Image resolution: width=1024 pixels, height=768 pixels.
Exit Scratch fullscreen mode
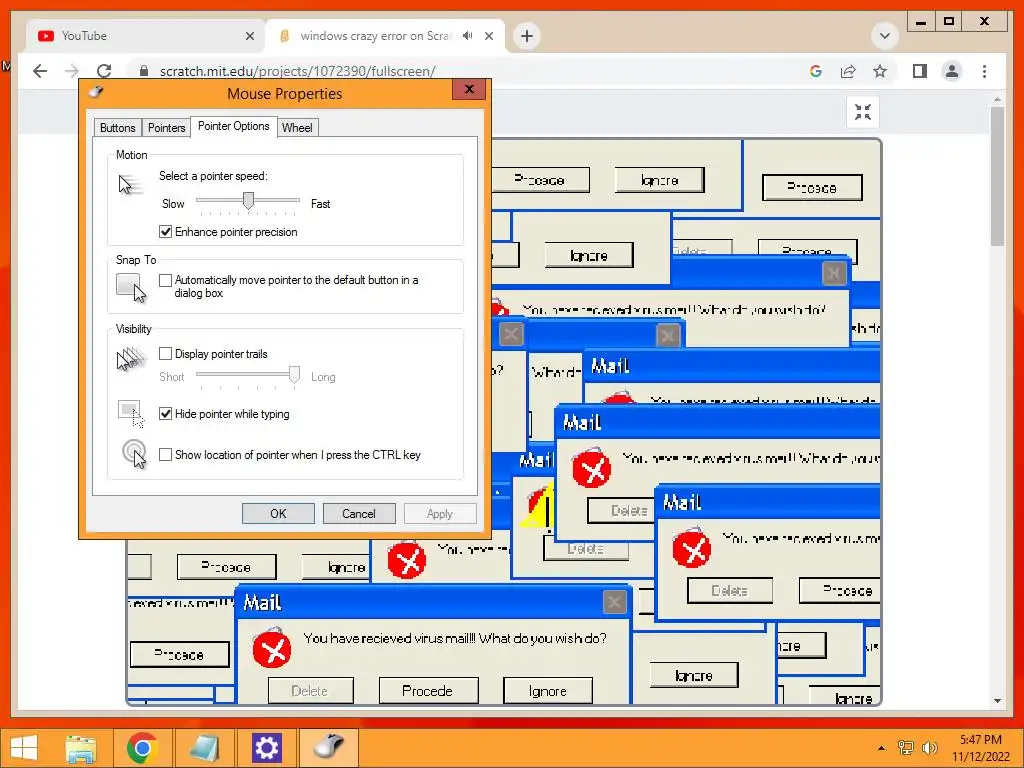tap(863, 112)
